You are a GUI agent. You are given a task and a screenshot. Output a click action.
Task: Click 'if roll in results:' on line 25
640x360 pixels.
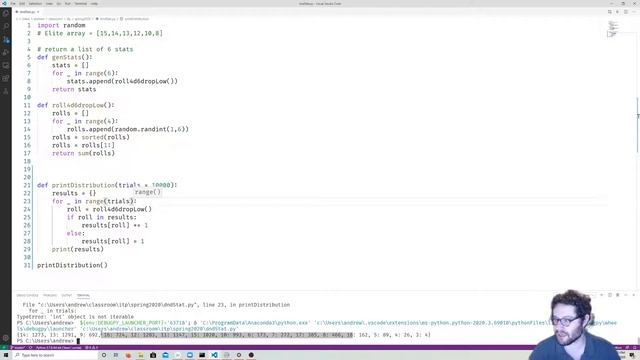click(x=102, y=218)
